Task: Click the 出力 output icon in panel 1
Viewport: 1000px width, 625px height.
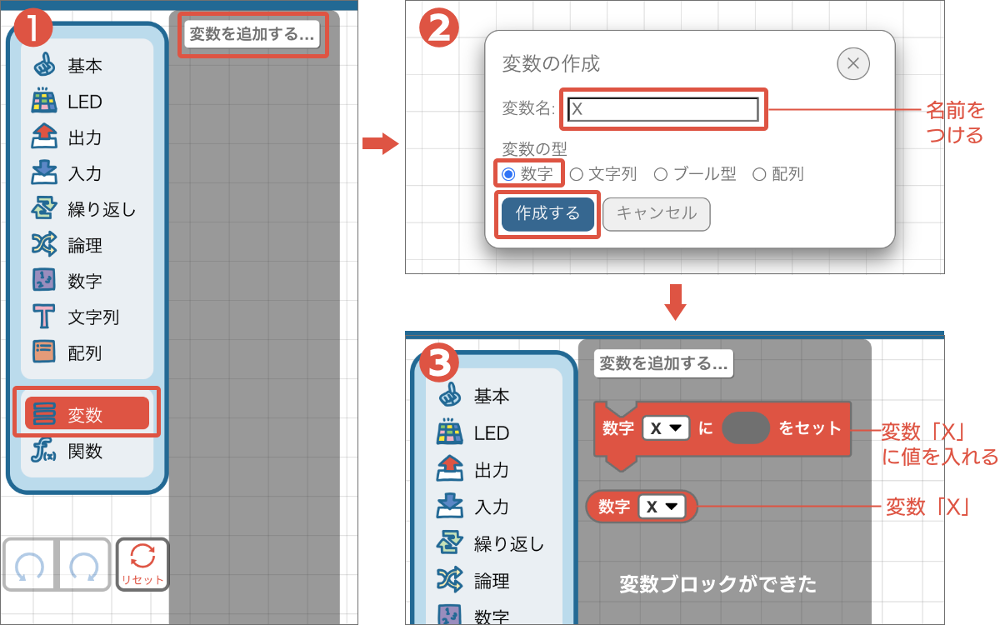Action: [44, 136]
